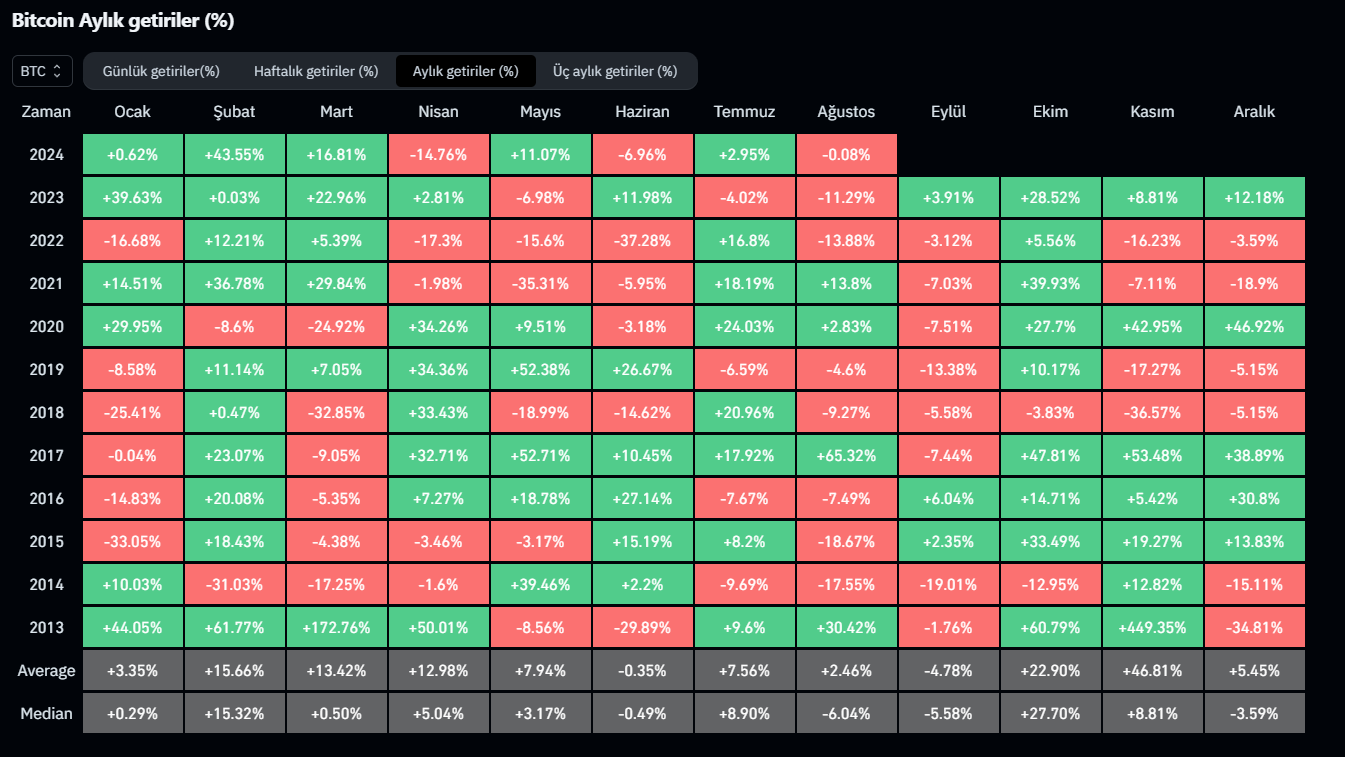Switch to Günlük getiriler(%) tab
The image size is (1345, 757).
pyautogui.click(x=161, y=71)
